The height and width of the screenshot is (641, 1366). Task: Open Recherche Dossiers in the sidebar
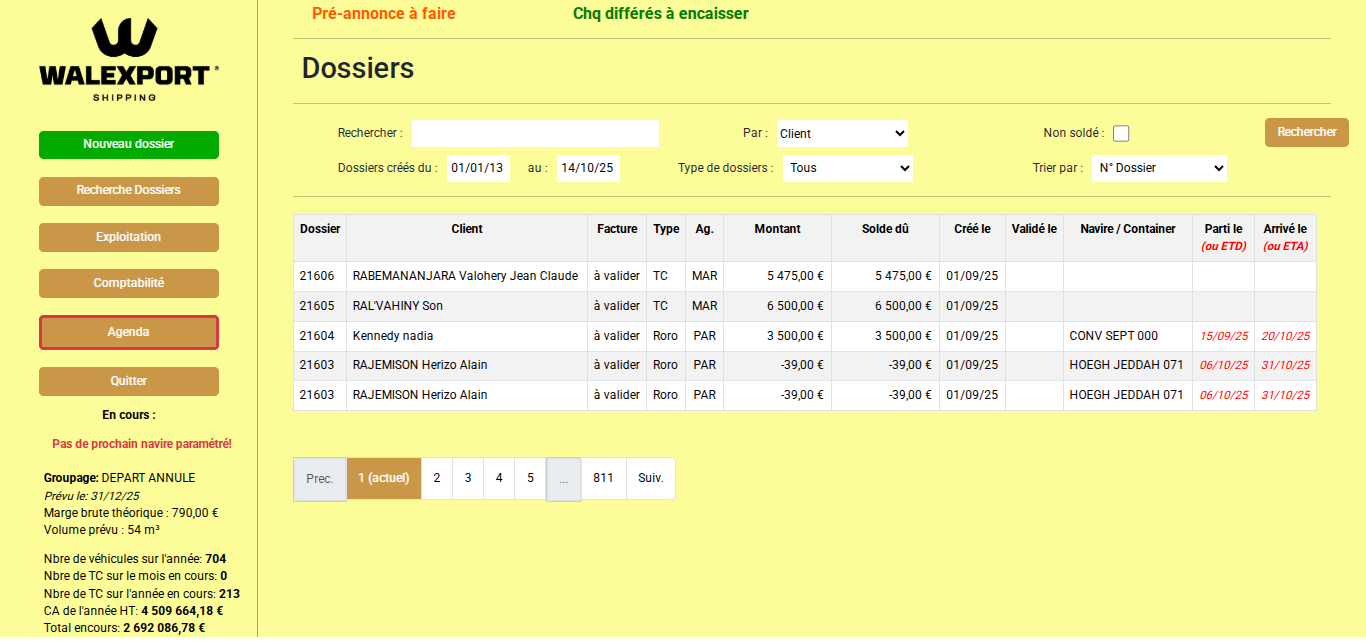coord(128,190)
